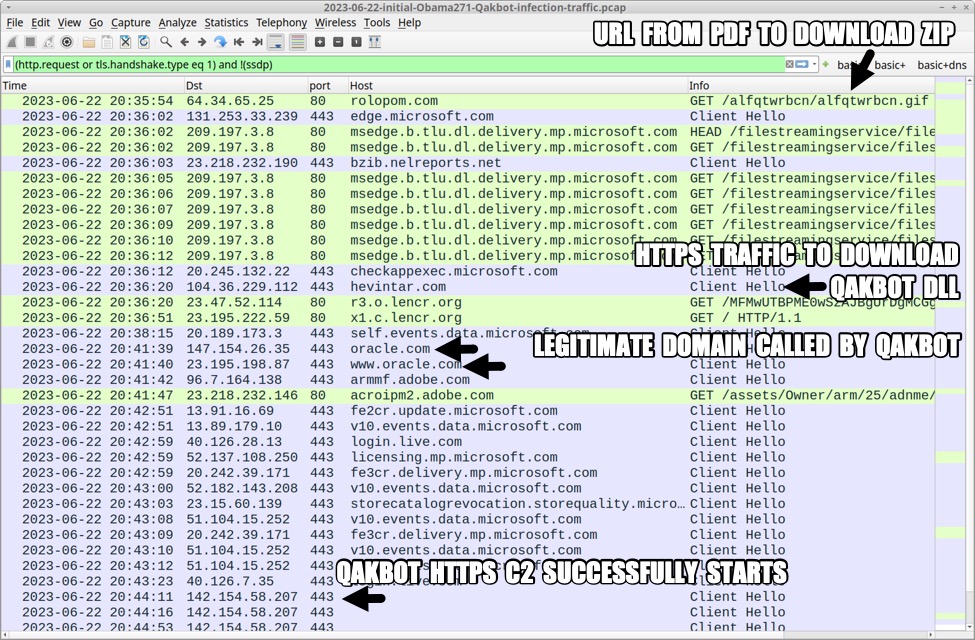Open the Telephony menu

pos(282,22)
